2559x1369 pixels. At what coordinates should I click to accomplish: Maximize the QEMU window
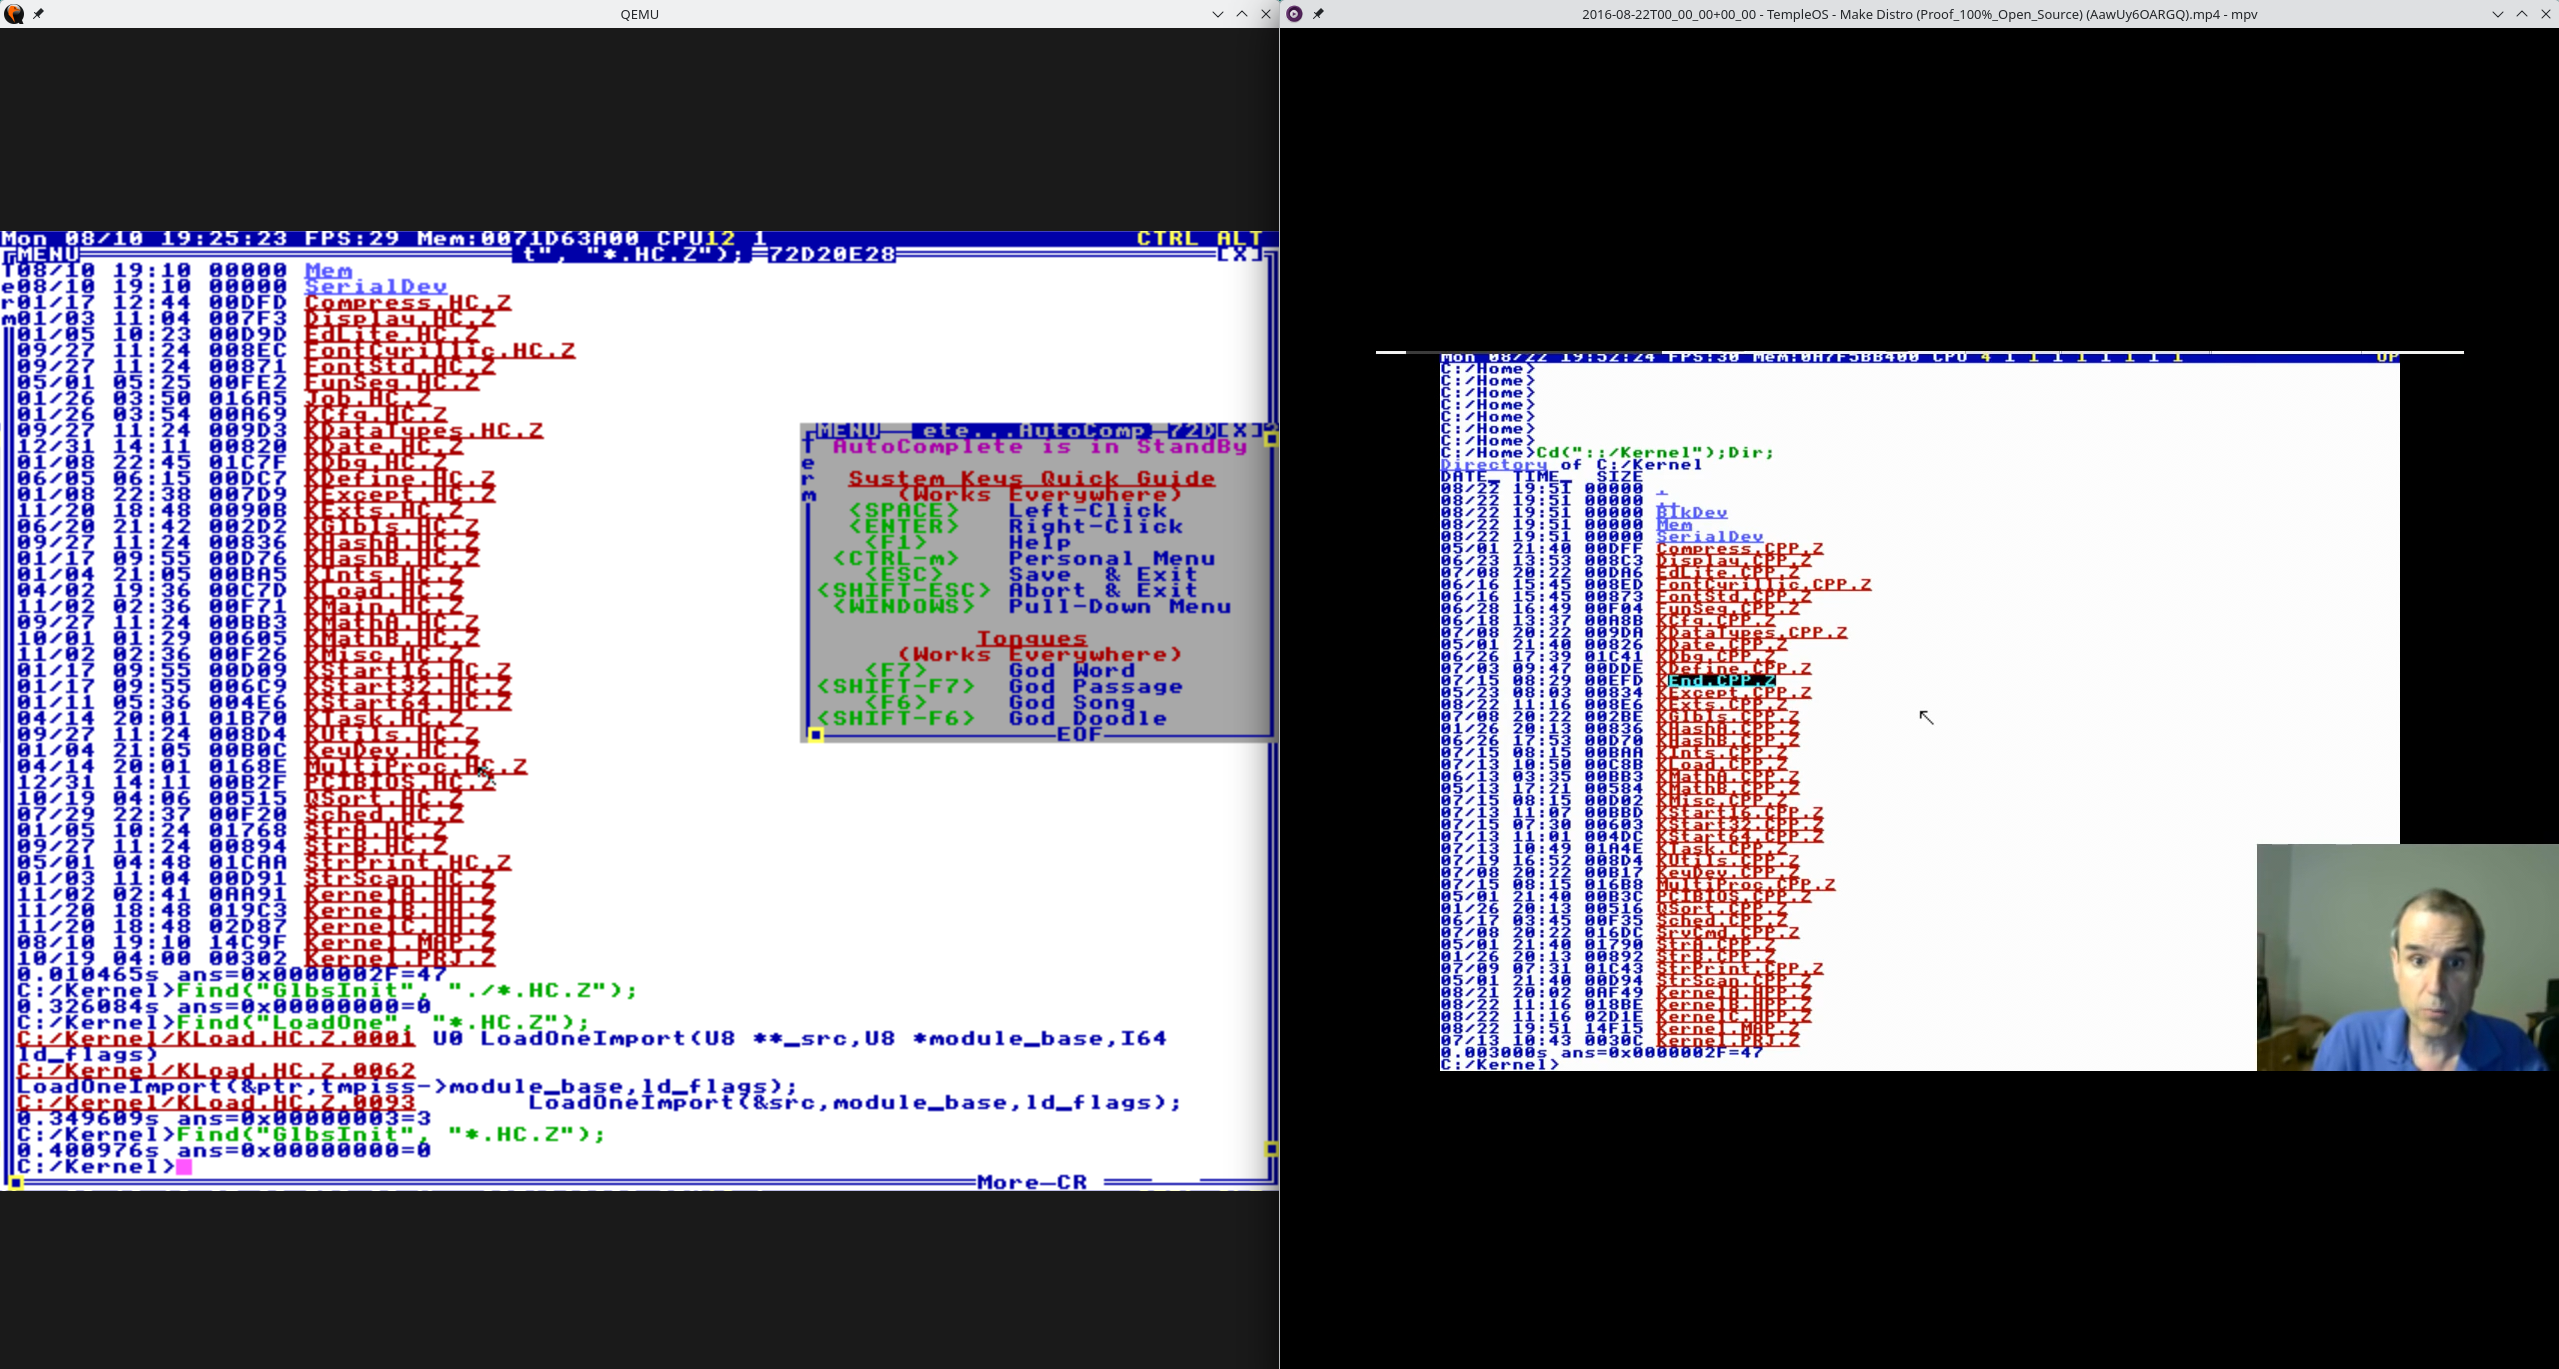pyautogui.click(x=1242, y=14)
